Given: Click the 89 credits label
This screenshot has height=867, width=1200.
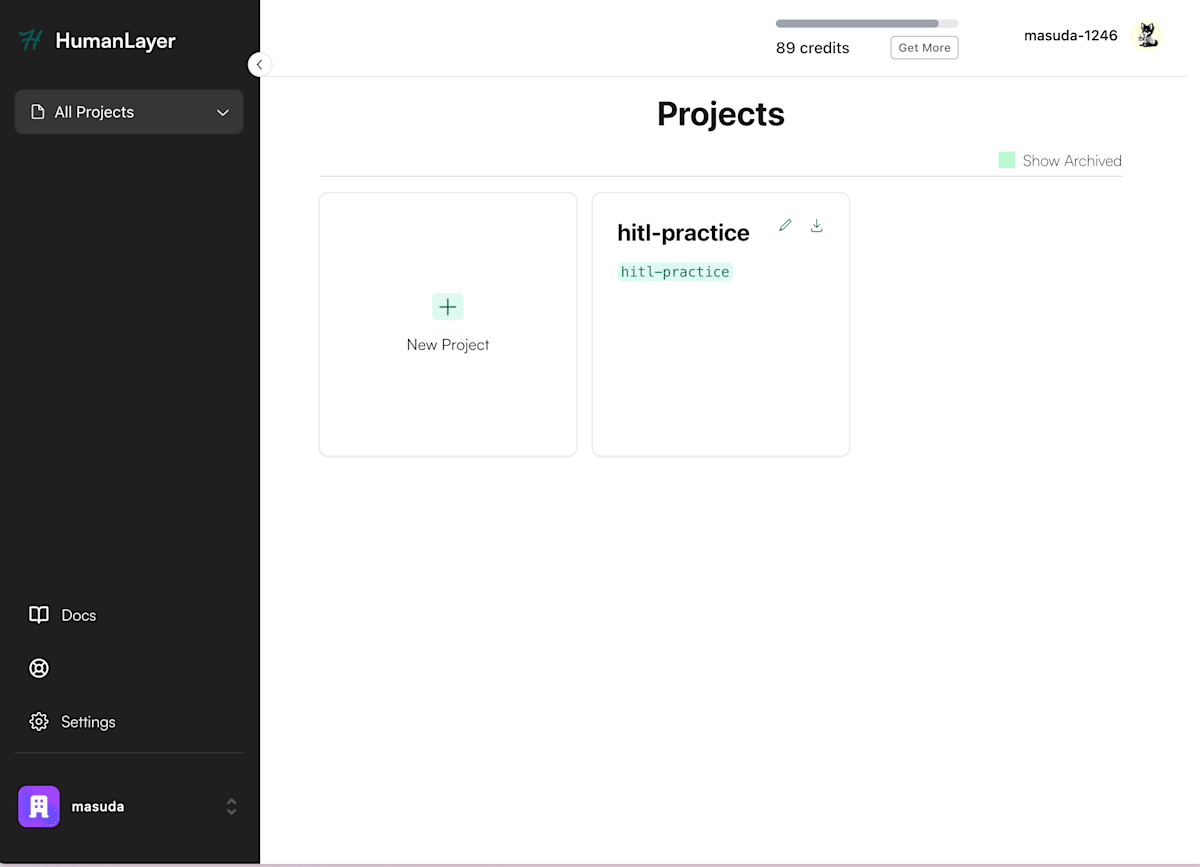Looking at the screenshot, I should [812, 48].
